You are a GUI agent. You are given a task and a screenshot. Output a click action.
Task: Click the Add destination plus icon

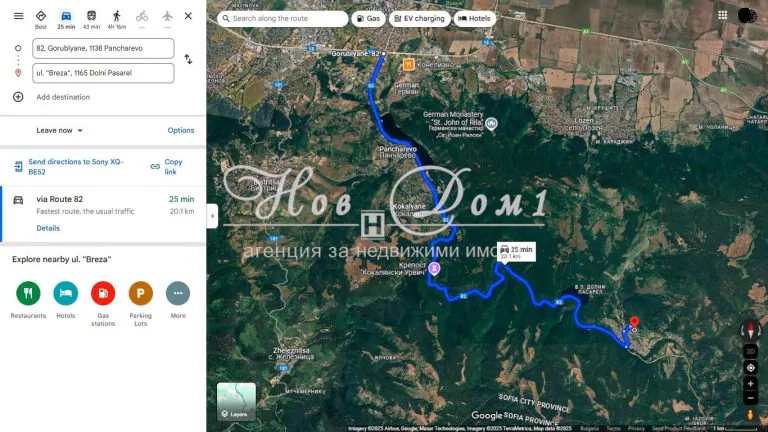point(18,97)
